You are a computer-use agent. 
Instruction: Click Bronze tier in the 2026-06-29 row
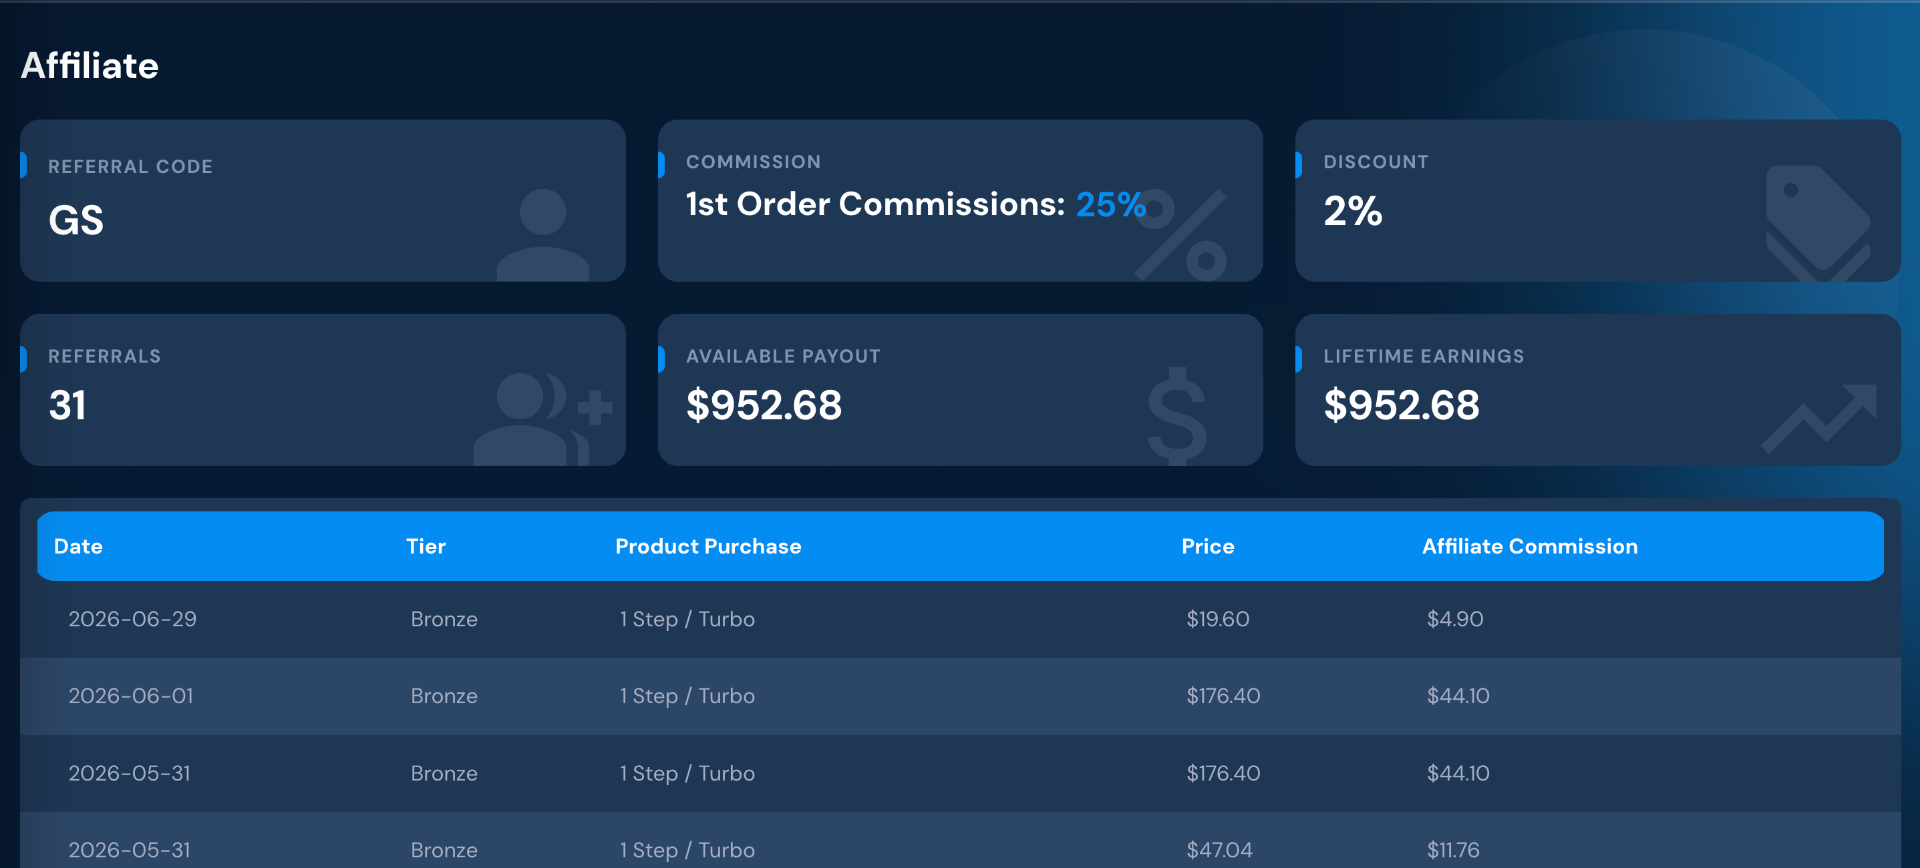(444, 619)
